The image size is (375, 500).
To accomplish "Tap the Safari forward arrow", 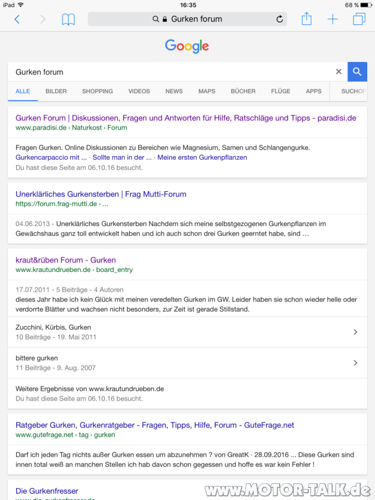I will click(43, 19).
